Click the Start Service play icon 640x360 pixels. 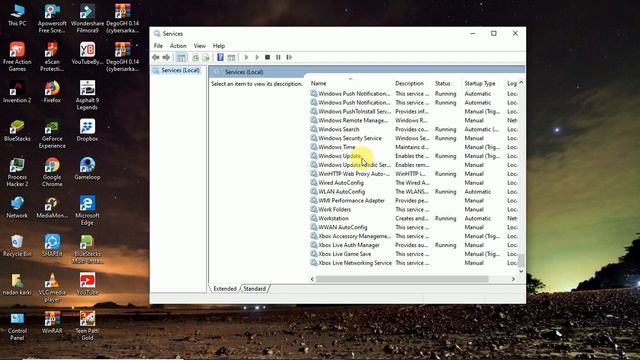pyautogui.click(x=246, y=58)
